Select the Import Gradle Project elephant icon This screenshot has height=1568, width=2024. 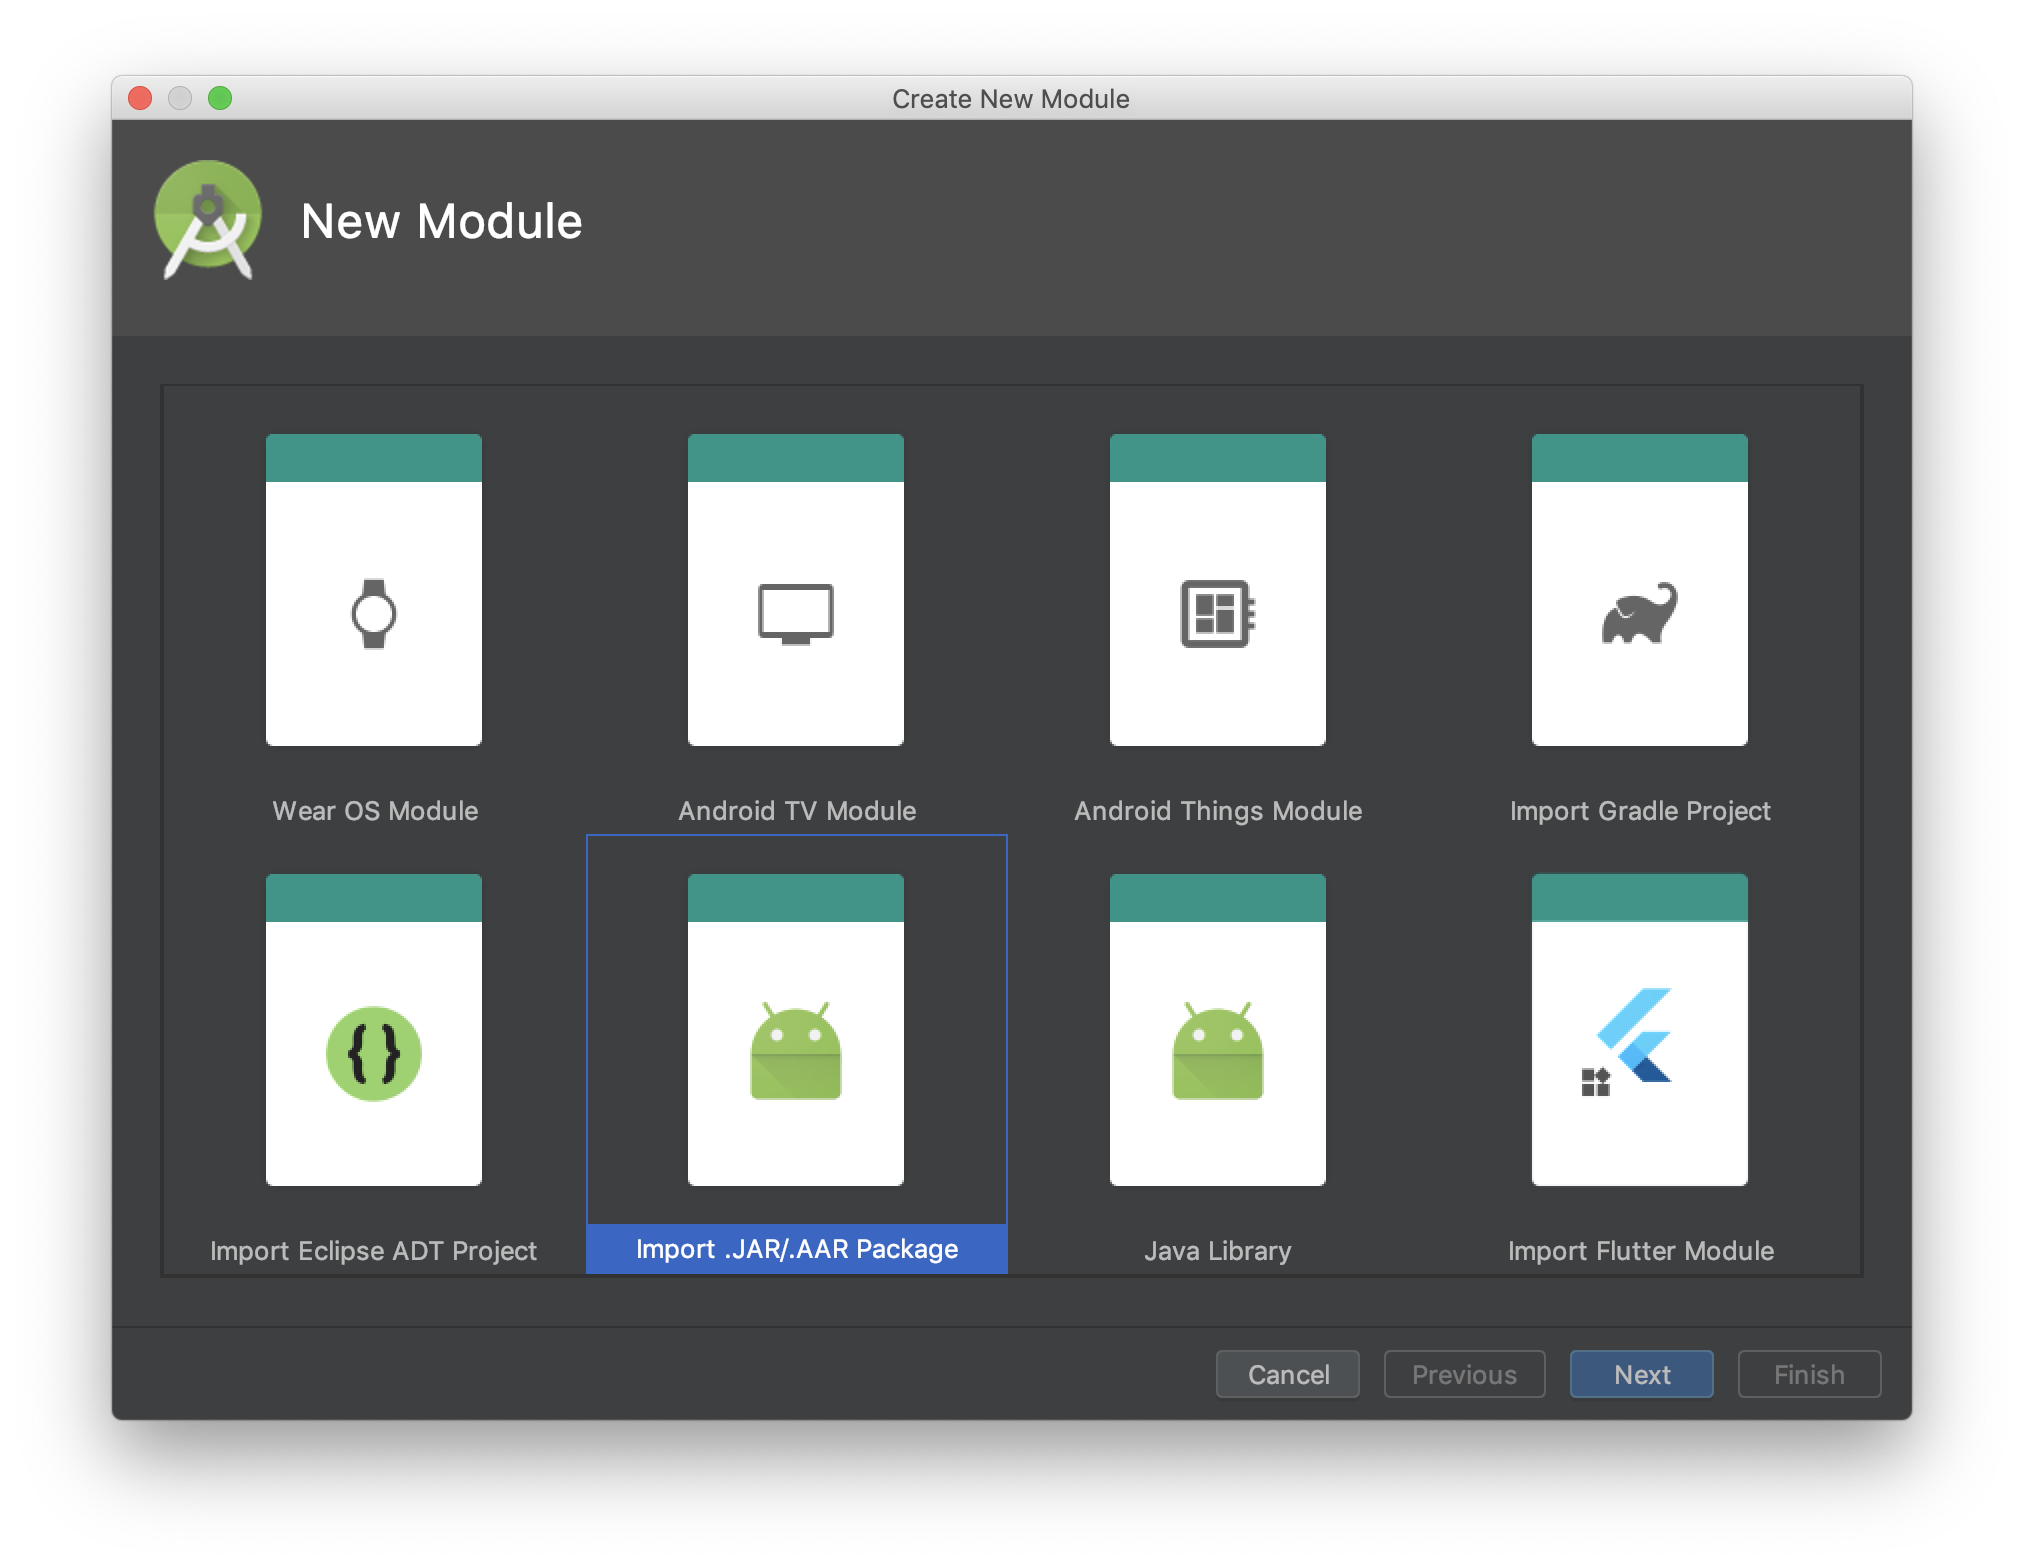1640,613
